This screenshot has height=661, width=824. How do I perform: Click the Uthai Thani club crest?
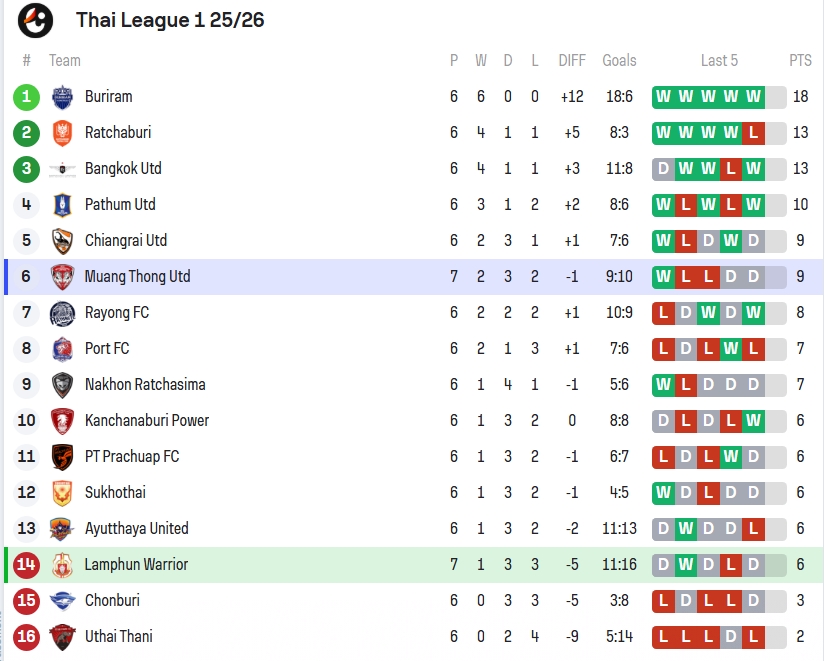(x=62, y=637)
